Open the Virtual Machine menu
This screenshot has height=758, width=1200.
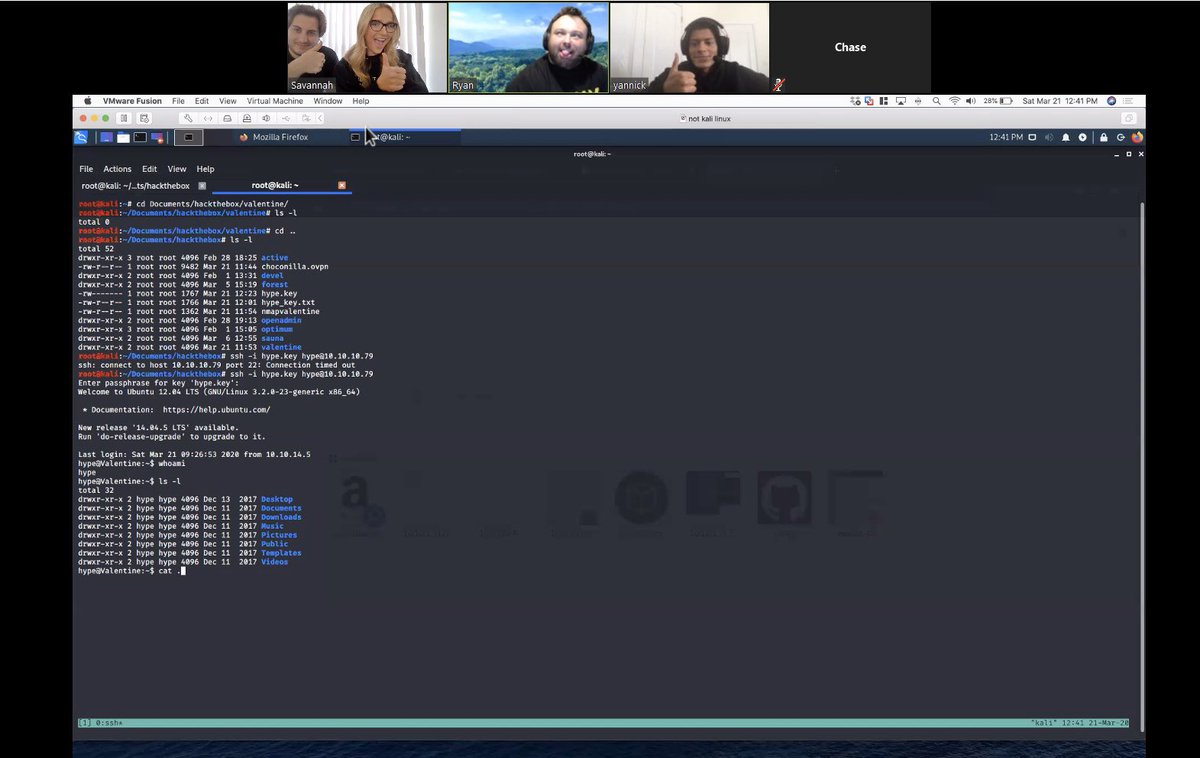275,101
